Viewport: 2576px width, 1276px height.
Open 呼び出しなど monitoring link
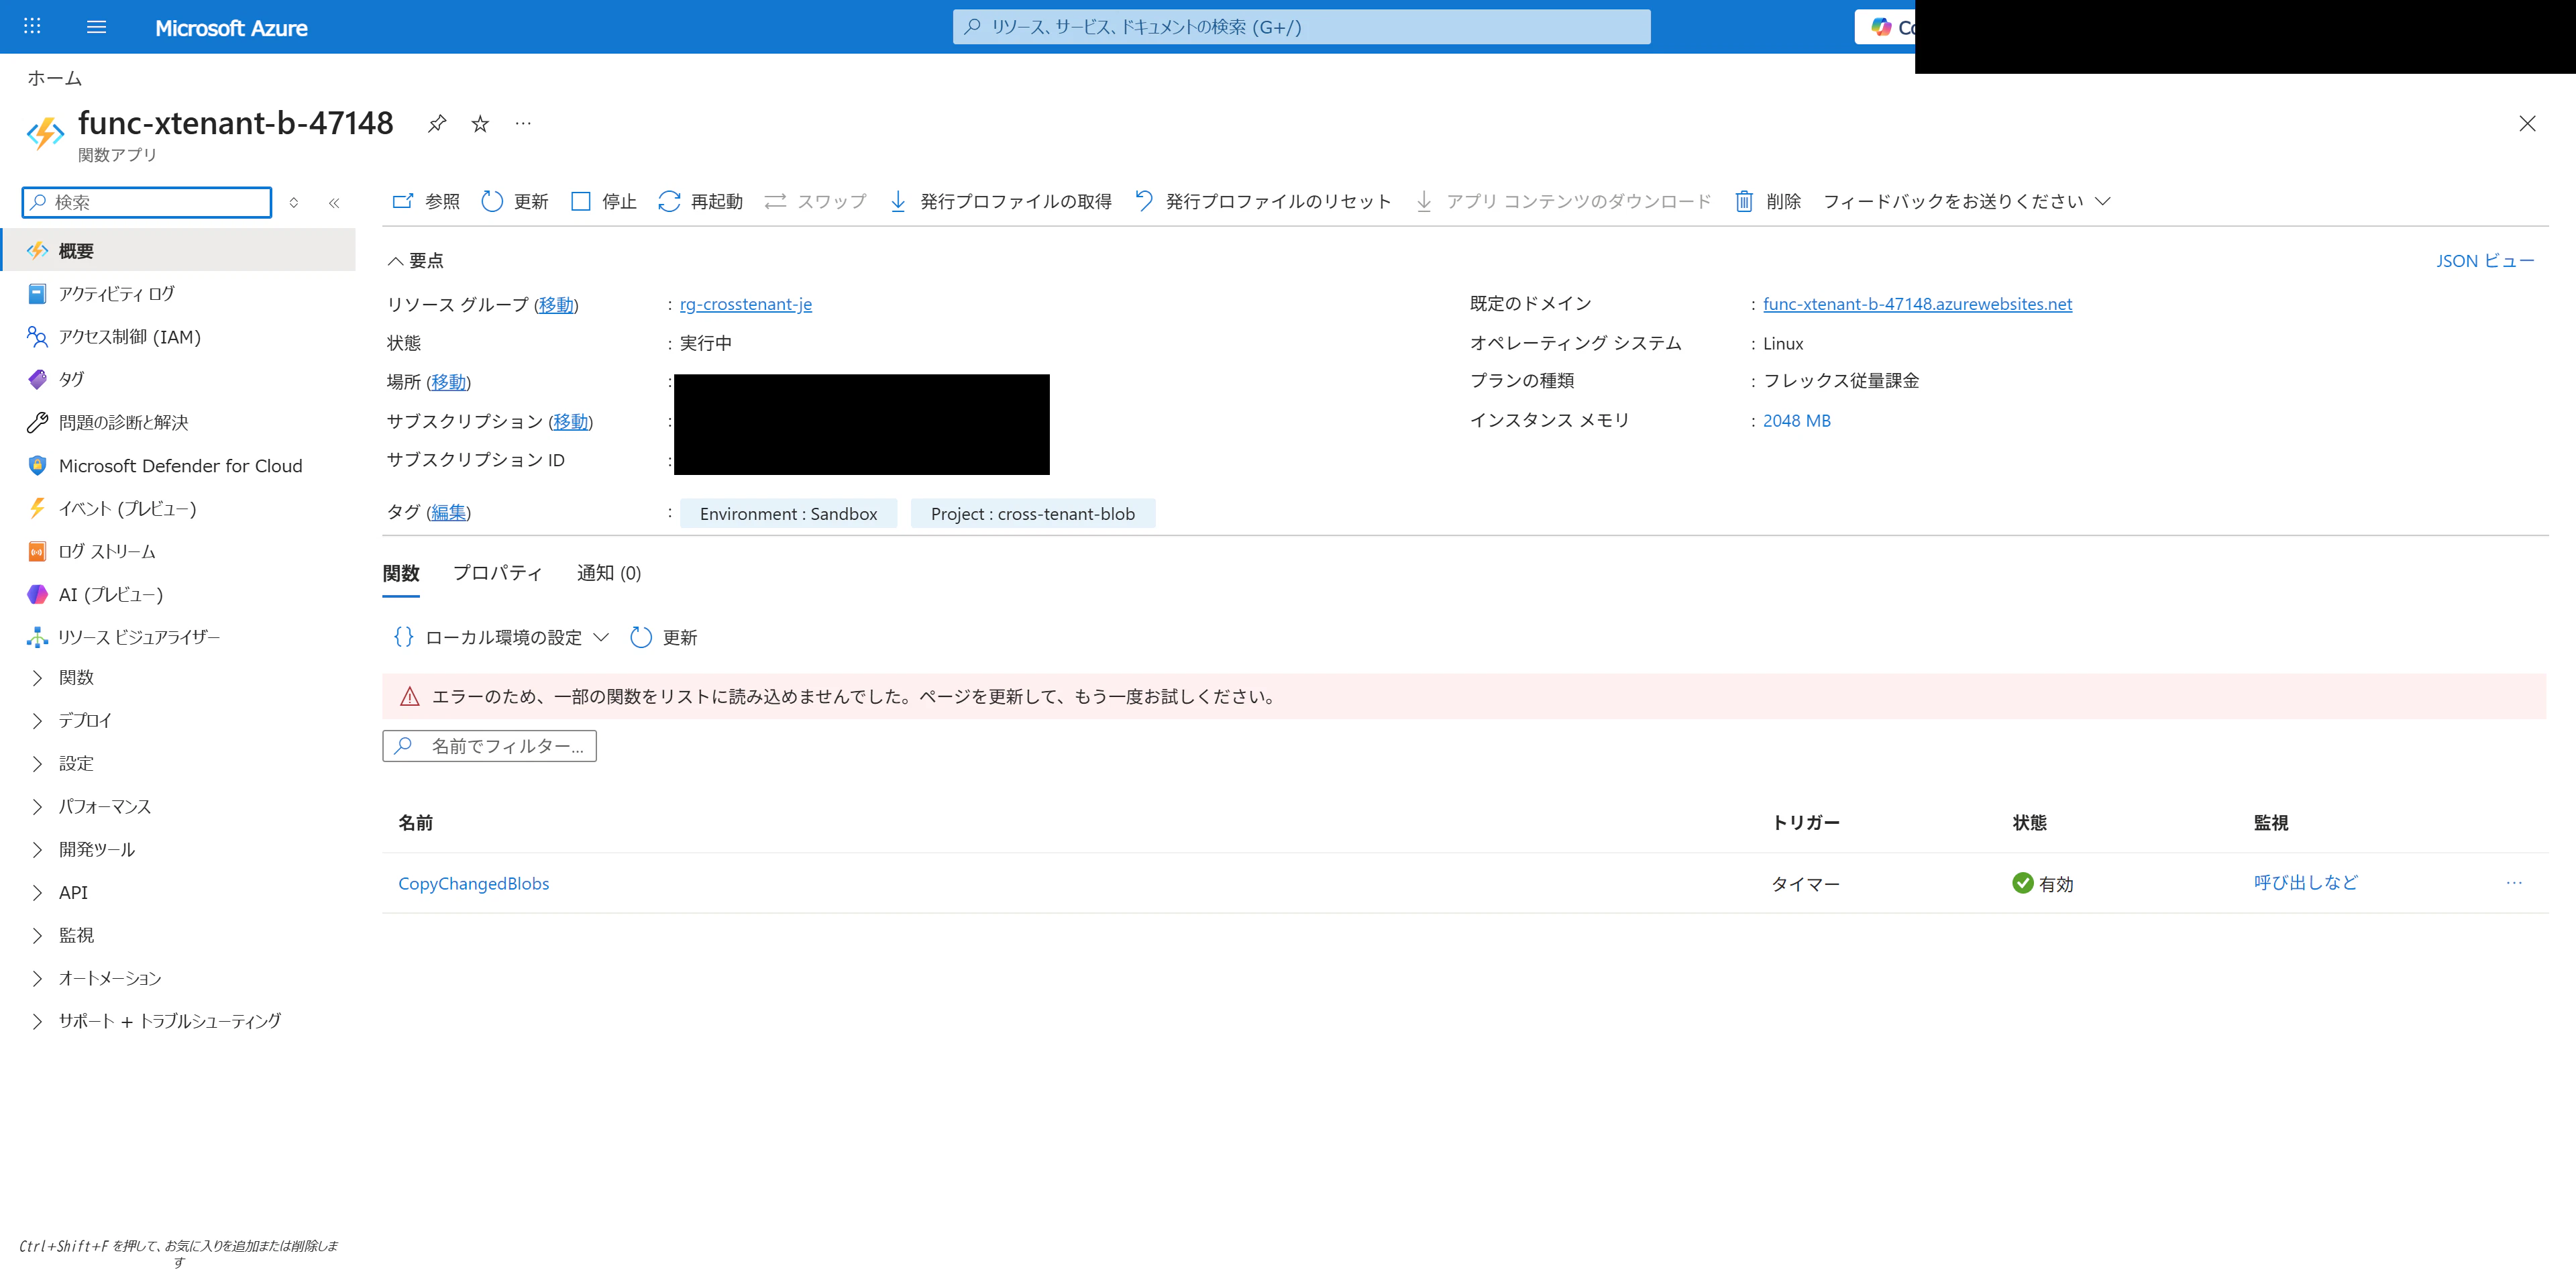(x=2305, y=882)
